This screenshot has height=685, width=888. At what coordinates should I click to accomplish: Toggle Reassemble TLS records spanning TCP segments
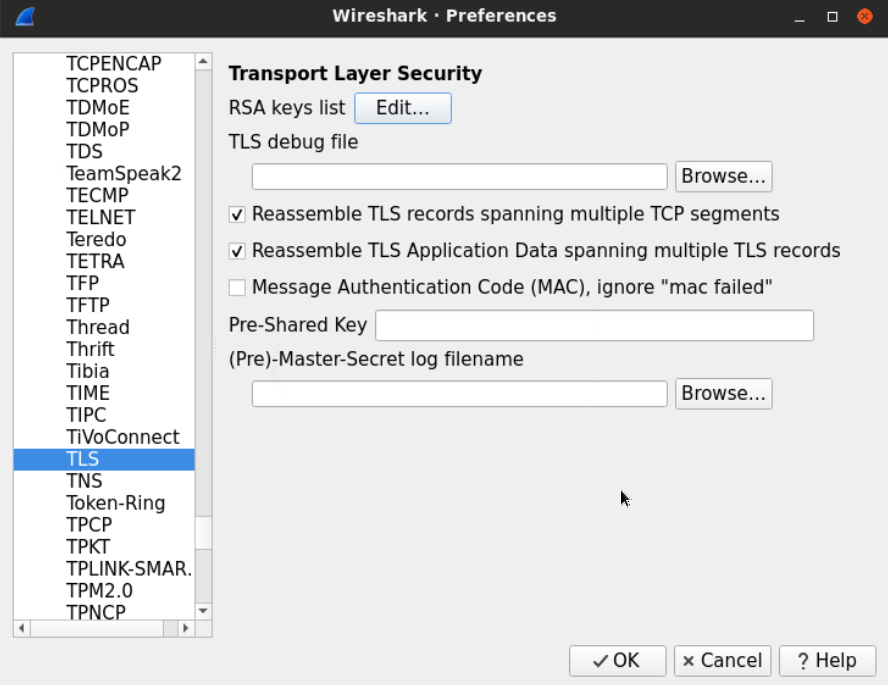(x=237, y=214)
